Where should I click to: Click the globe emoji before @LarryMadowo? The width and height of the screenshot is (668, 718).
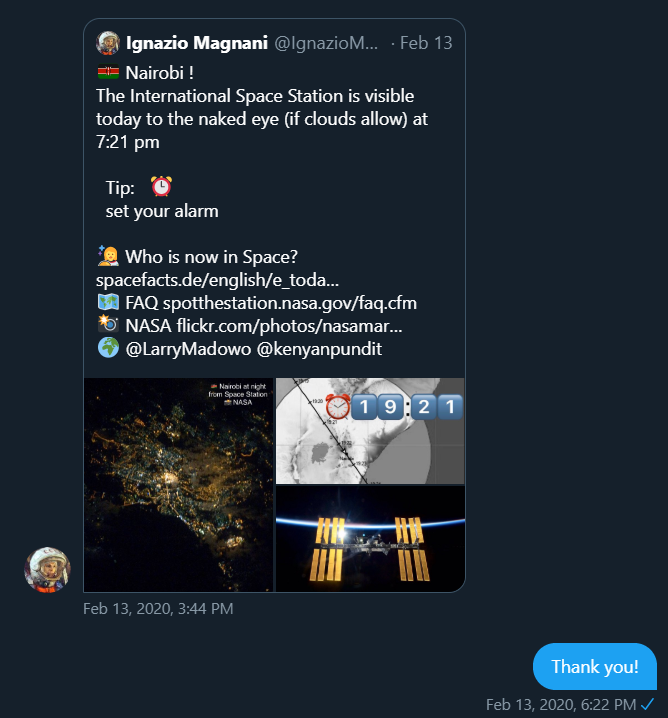click(x=108, y=348)
